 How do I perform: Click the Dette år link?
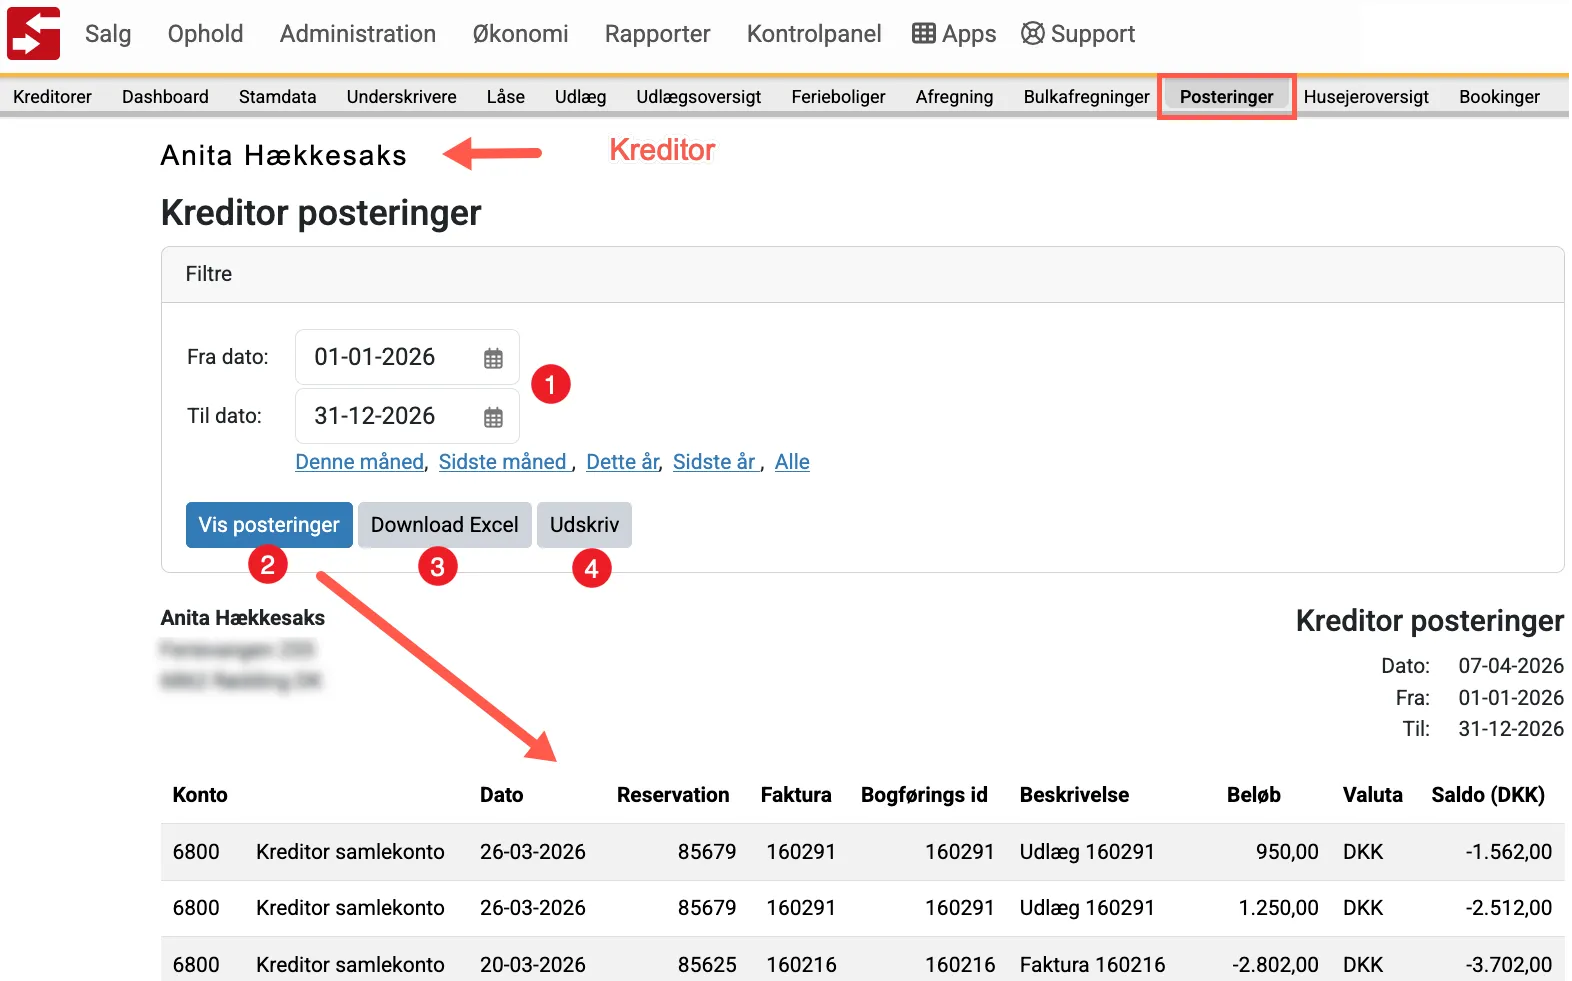[623, 462]
